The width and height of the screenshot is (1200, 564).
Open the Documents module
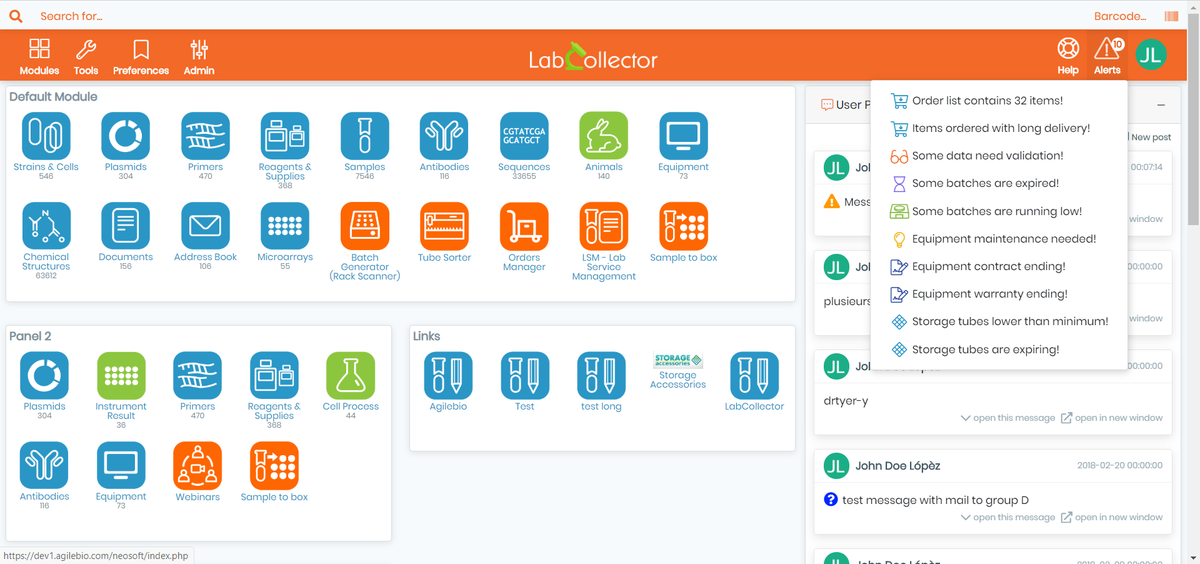click(125, 226)
